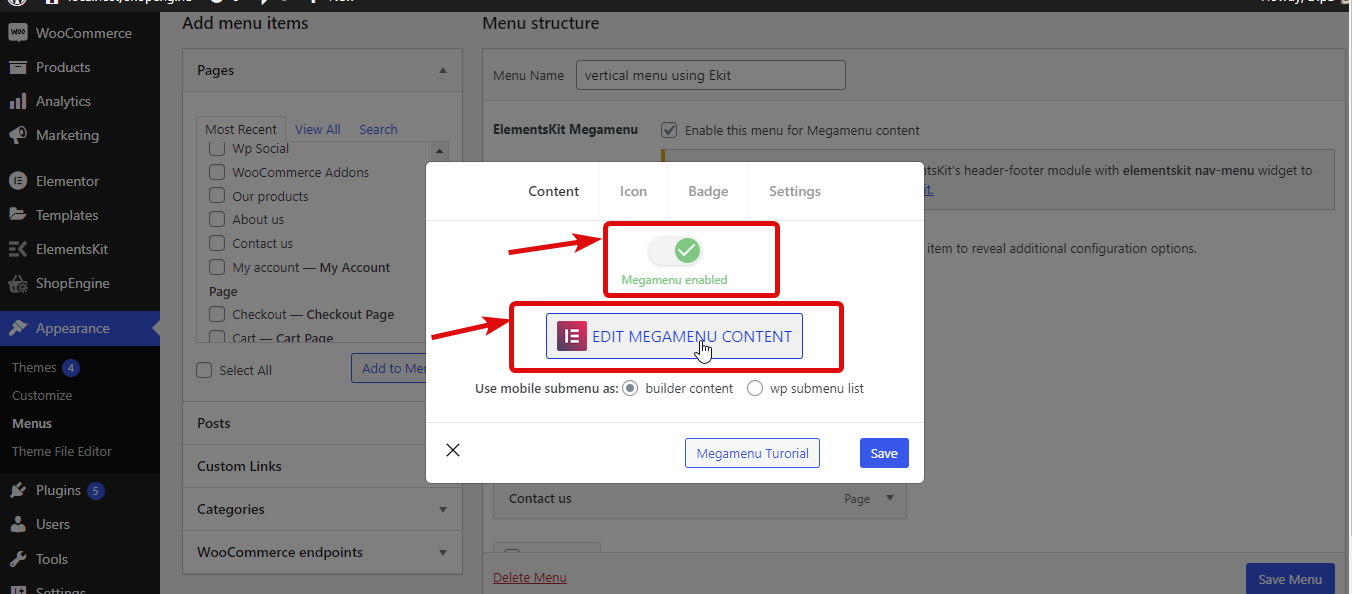Switch to the Settings tab
Screen dimensions: 1352x594
(795, 191)
